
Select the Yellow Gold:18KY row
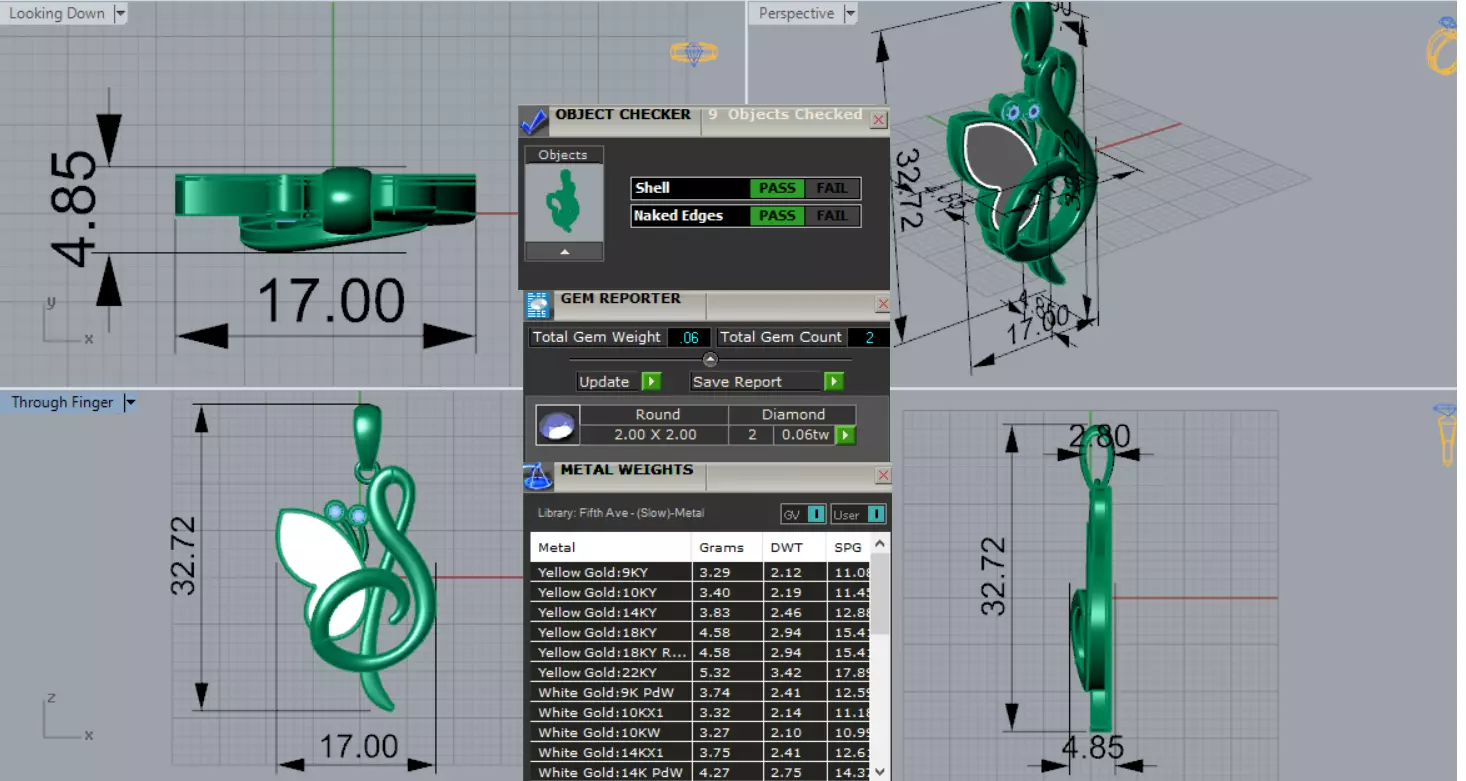pyautogui.click(x=698, y=632)
